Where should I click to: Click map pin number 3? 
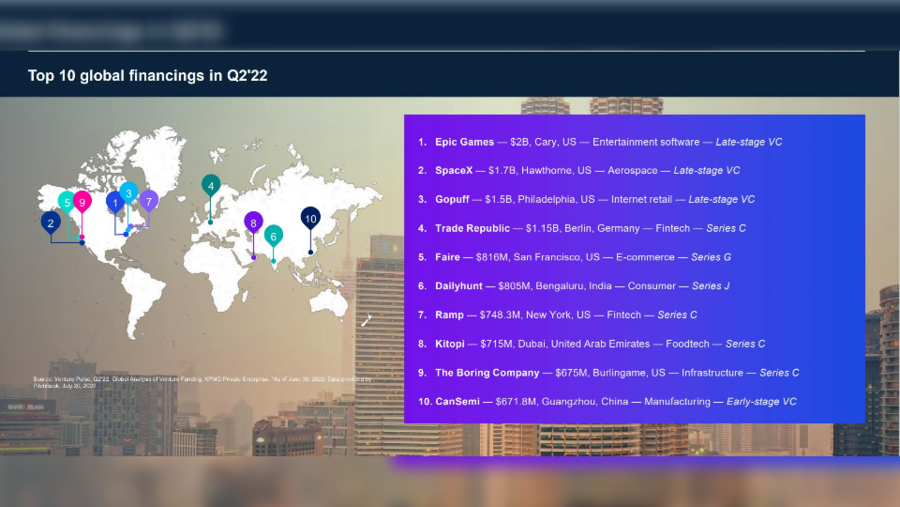[x=128, y=193]
